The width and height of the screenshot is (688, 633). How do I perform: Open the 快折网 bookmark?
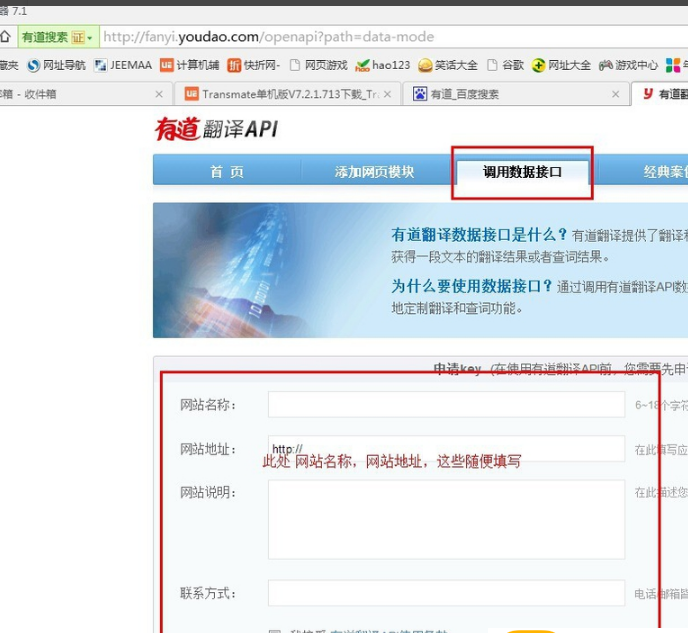pos(254,65)
